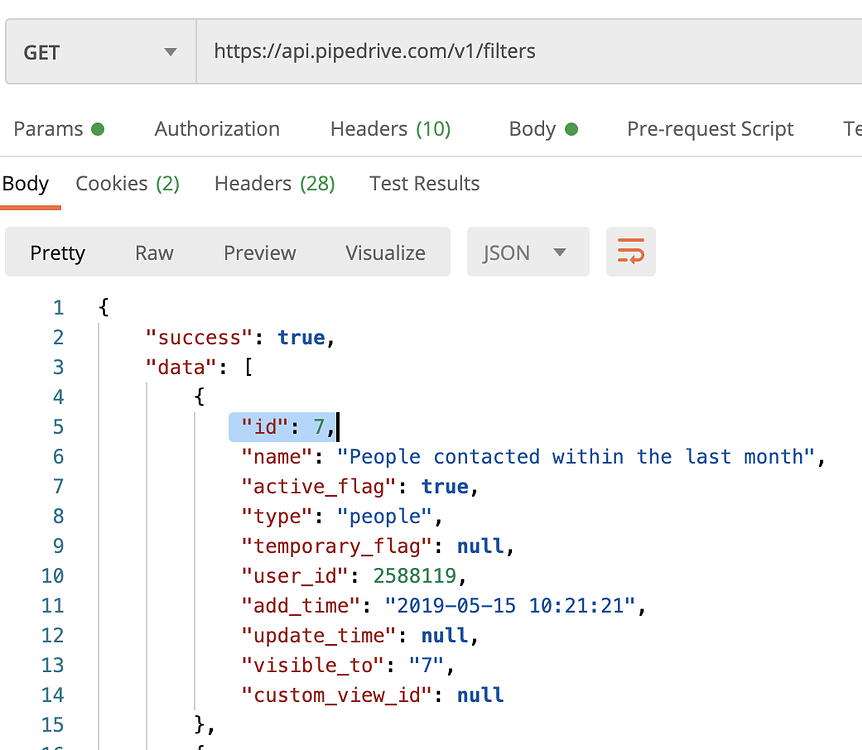The height and width of the screenshot is (750, 862).
Task: View the Cookies (2) response tab
Action: point(127,183)
